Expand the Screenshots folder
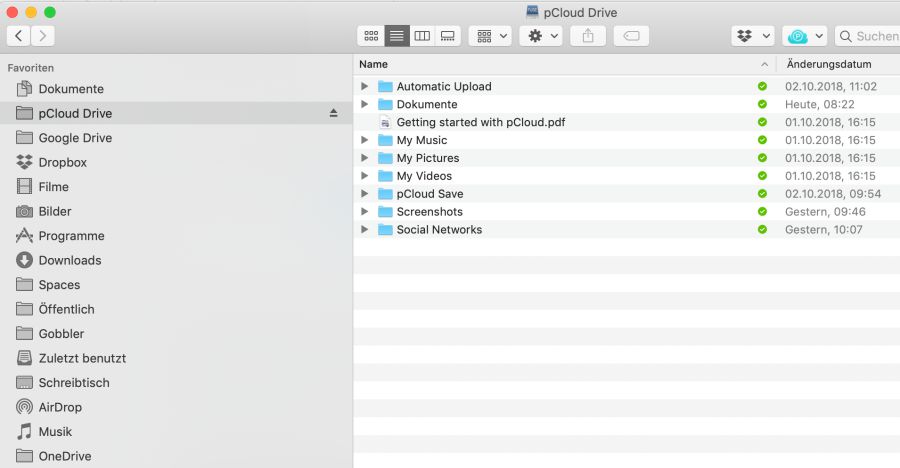The height and width of the screenshot is (468, 900). click(364, 211)
